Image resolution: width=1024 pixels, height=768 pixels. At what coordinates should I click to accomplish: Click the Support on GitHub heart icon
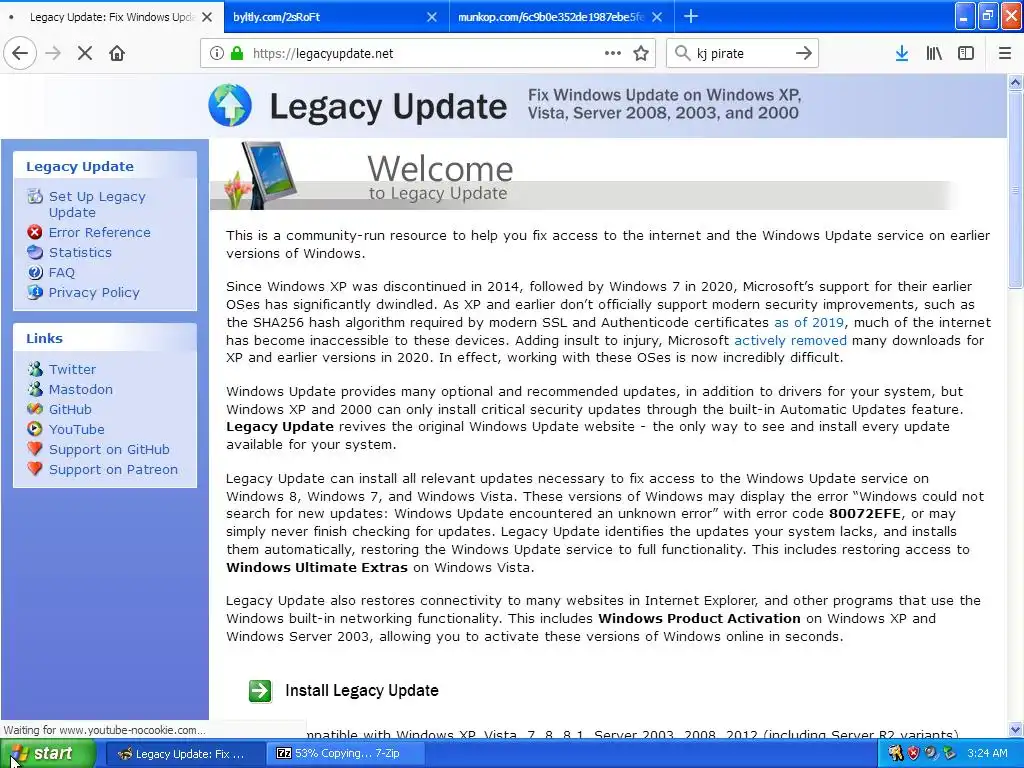coord(35,449)
